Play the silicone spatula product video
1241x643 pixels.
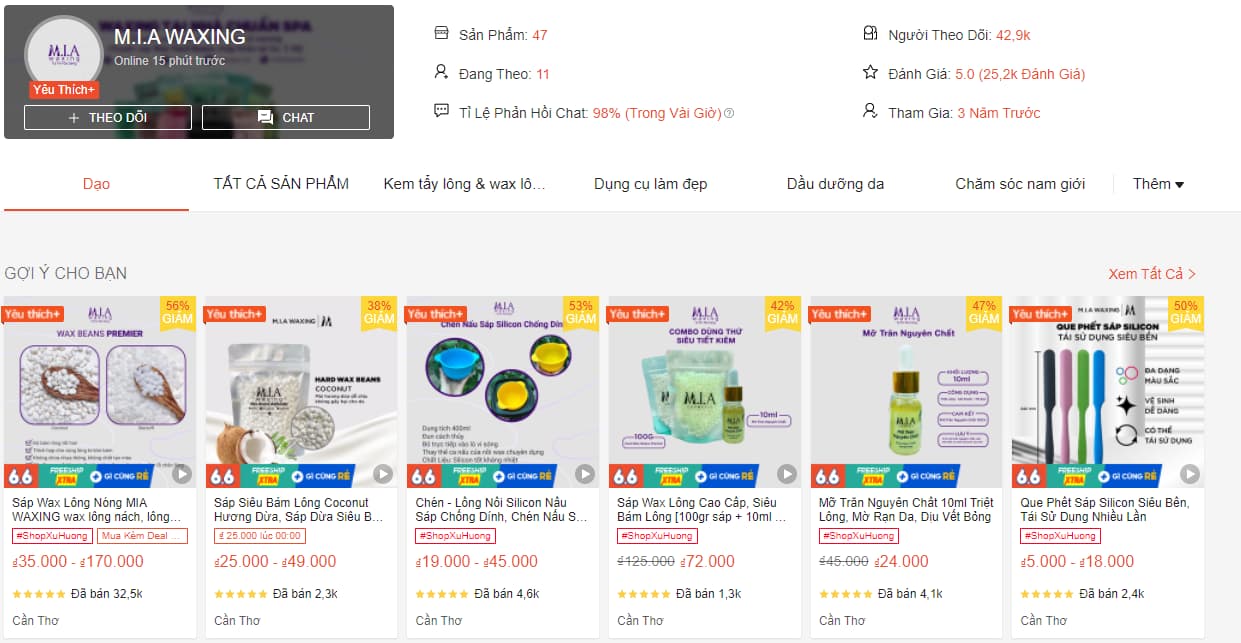(1190, 474)
